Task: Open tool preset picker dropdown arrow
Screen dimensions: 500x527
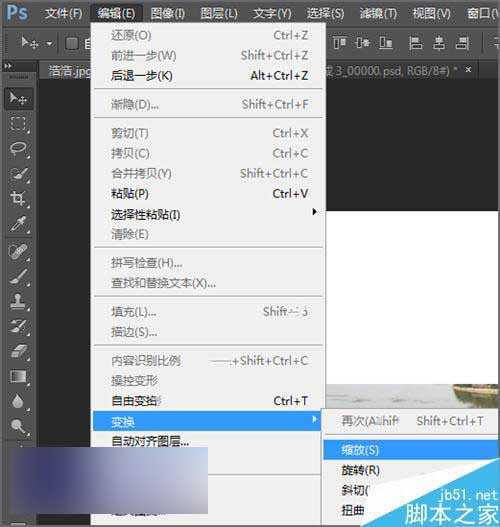Action: click(x=49, y=43)
